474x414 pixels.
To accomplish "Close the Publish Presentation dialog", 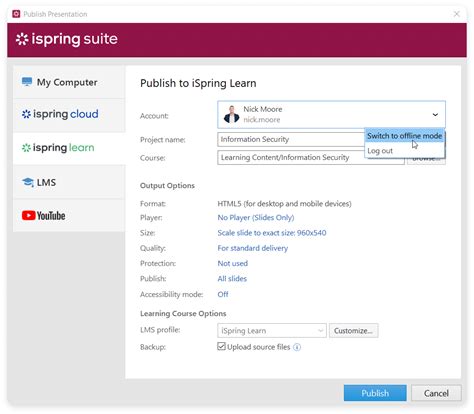I will (x=457, y=14).
